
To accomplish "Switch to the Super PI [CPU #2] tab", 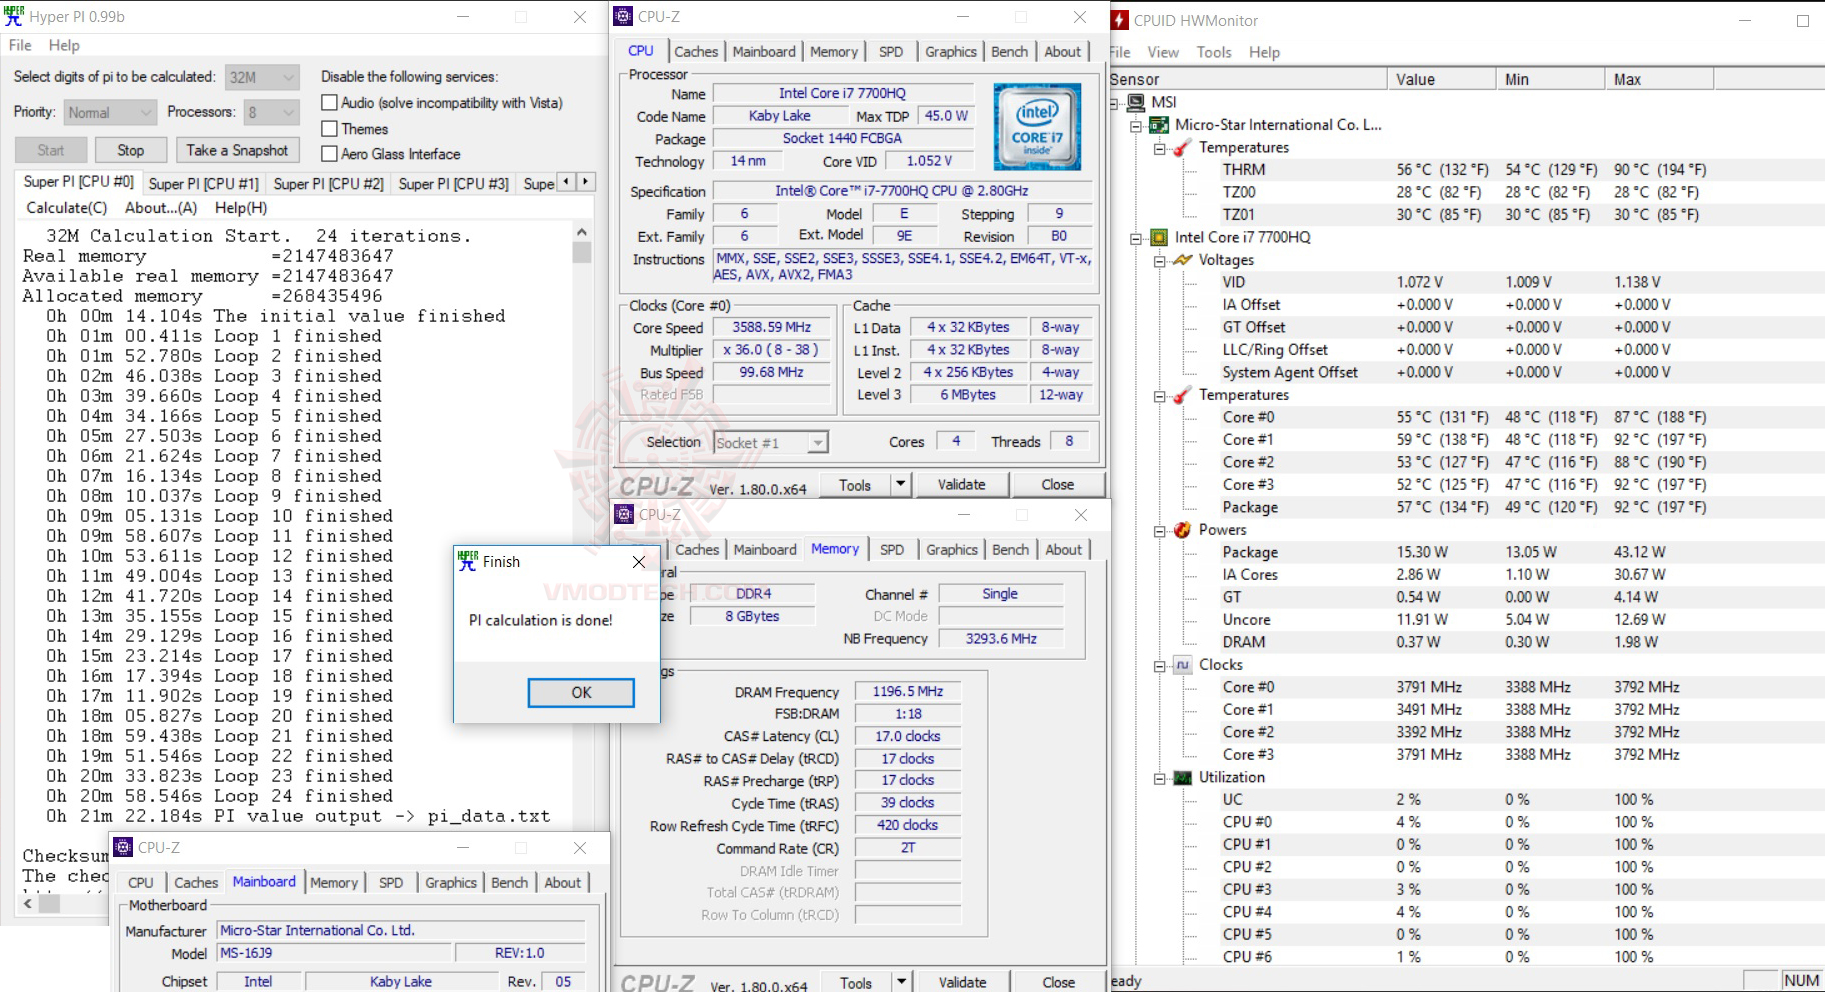I will coord(328,184).
